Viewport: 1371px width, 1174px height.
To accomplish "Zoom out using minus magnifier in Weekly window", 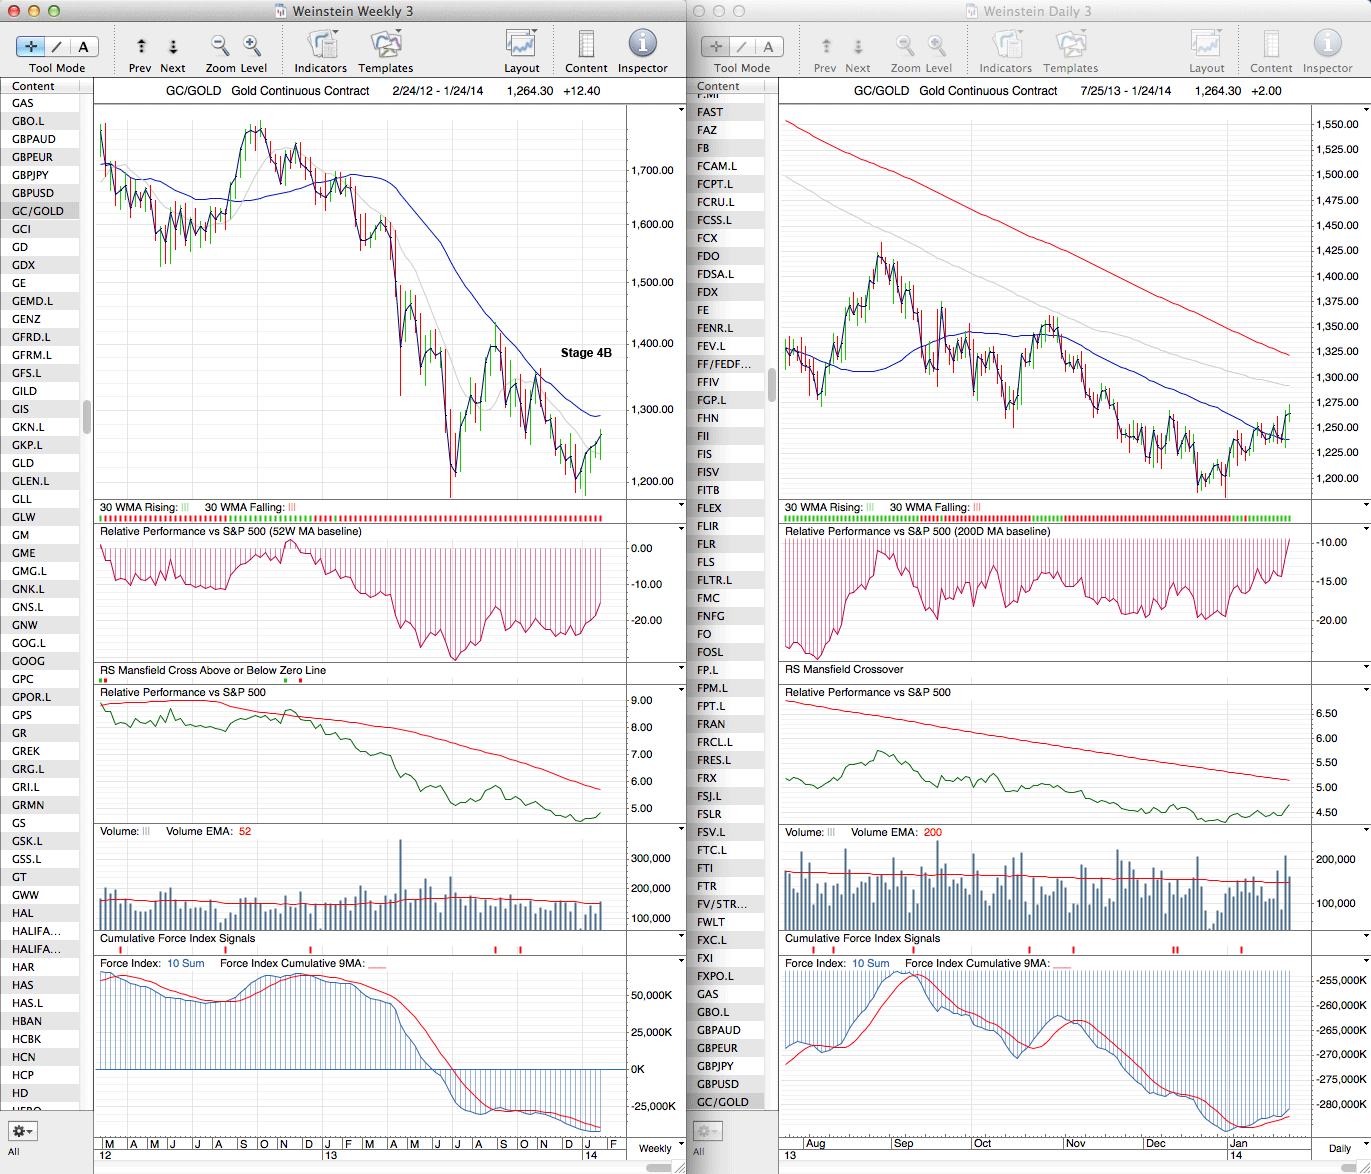I will [220, 45].
